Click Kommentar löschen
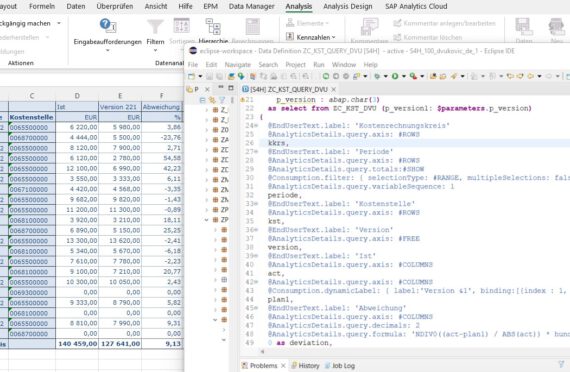 pos(428,37)
